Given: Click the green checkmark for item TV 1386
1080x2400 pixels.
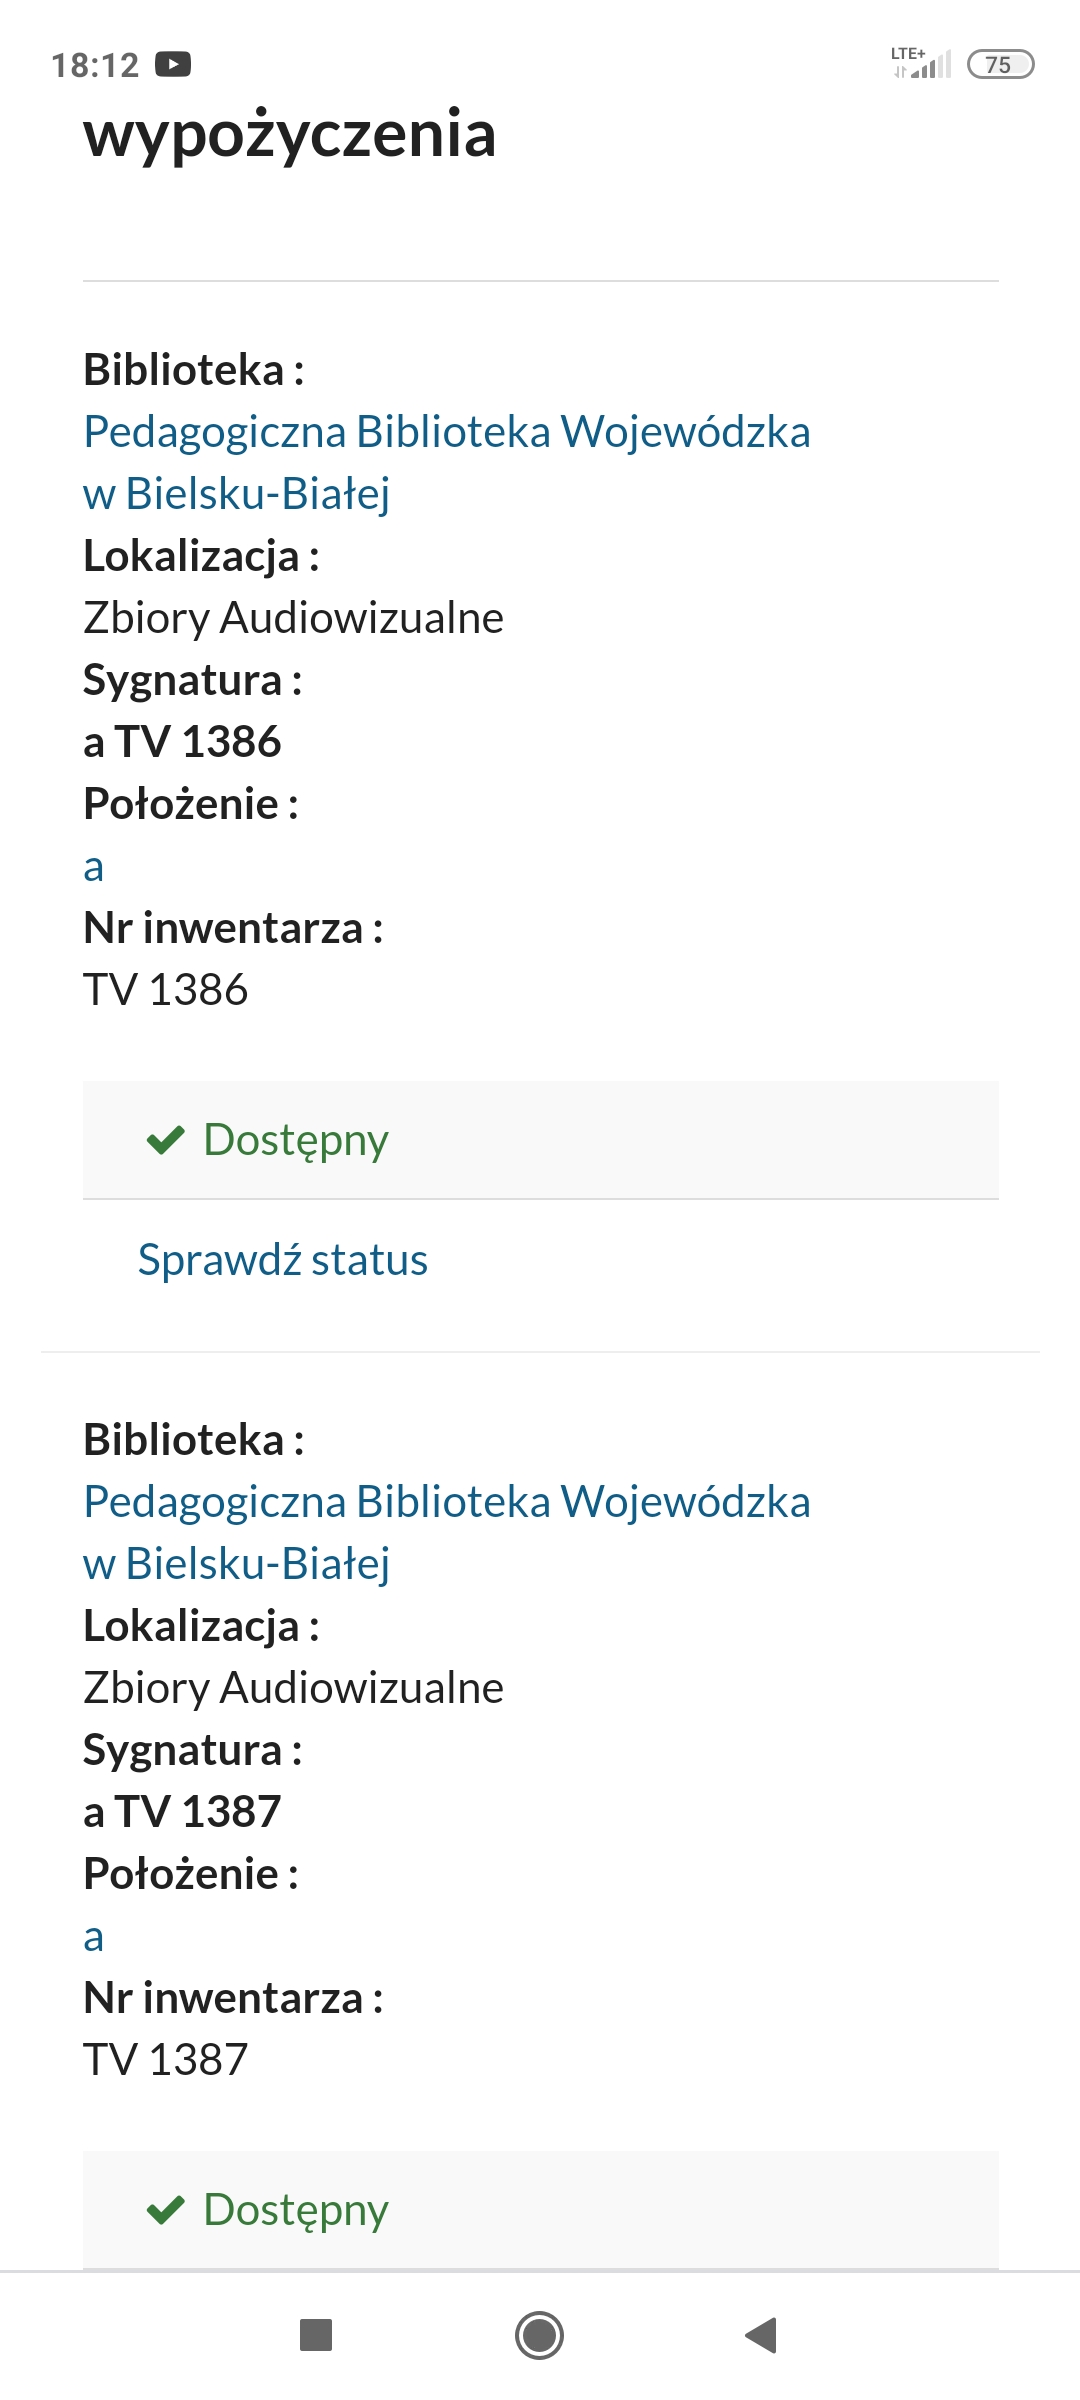Looking at the screenshot, I should [166, 1140].
